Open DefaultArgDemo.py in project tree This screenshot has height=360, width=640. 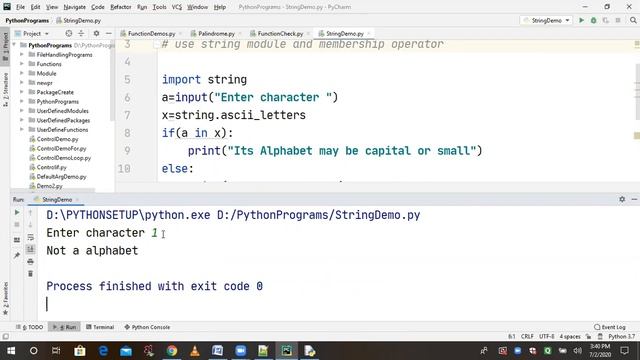[61, 177]
